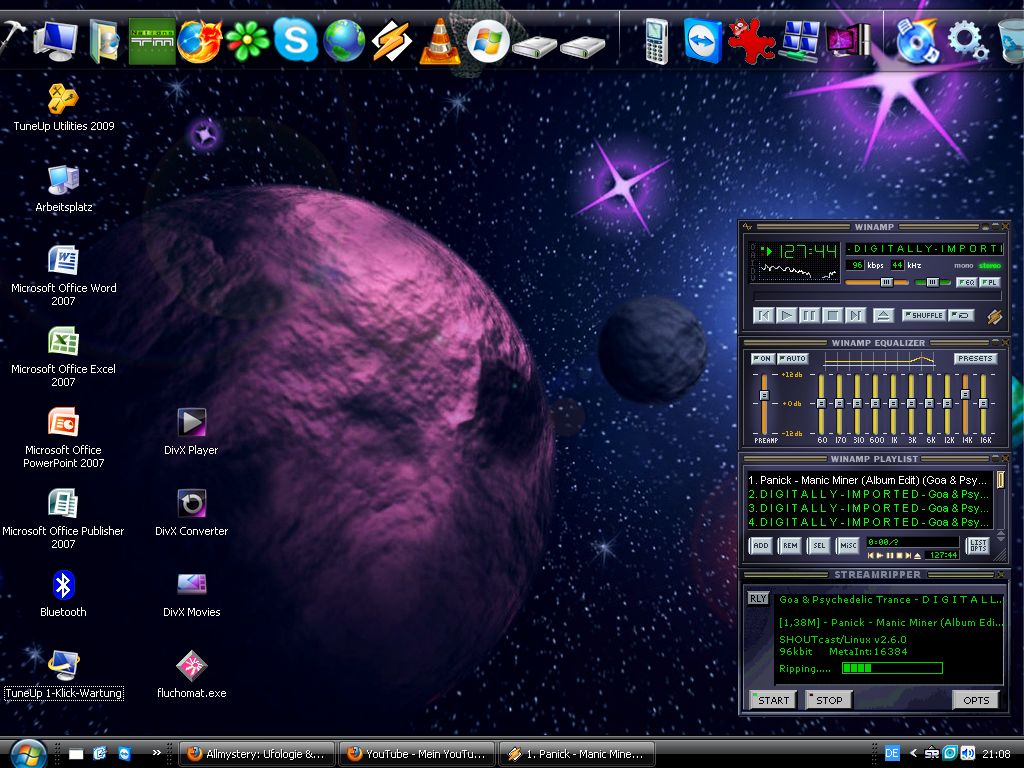The width and height of the screenshot is (1024, 768).
Task: Click Streamripper START button
Action: pos(773,699)
